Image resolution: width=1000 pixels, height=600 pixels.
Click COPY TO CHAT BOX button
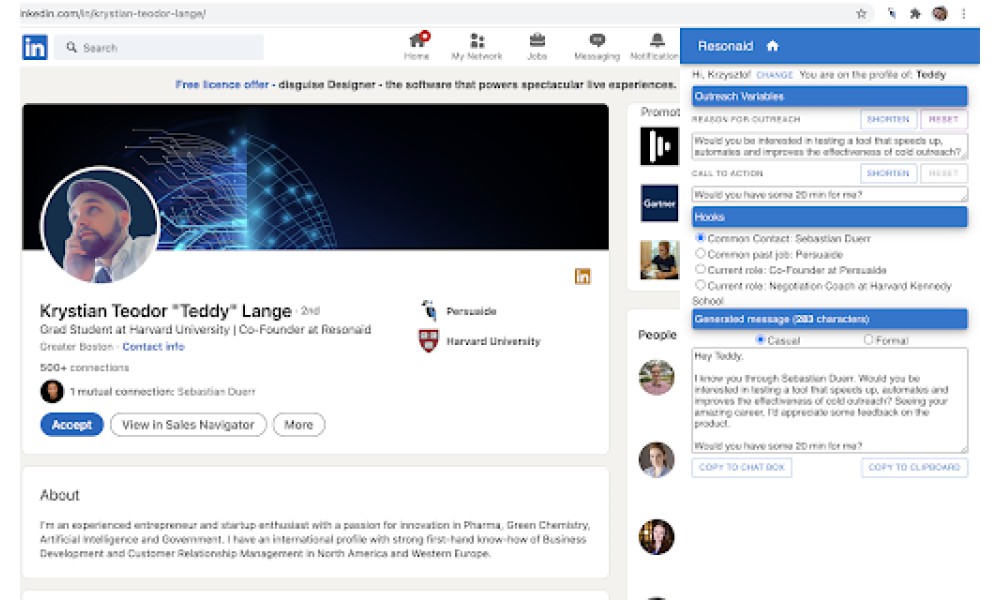[742, 467]
